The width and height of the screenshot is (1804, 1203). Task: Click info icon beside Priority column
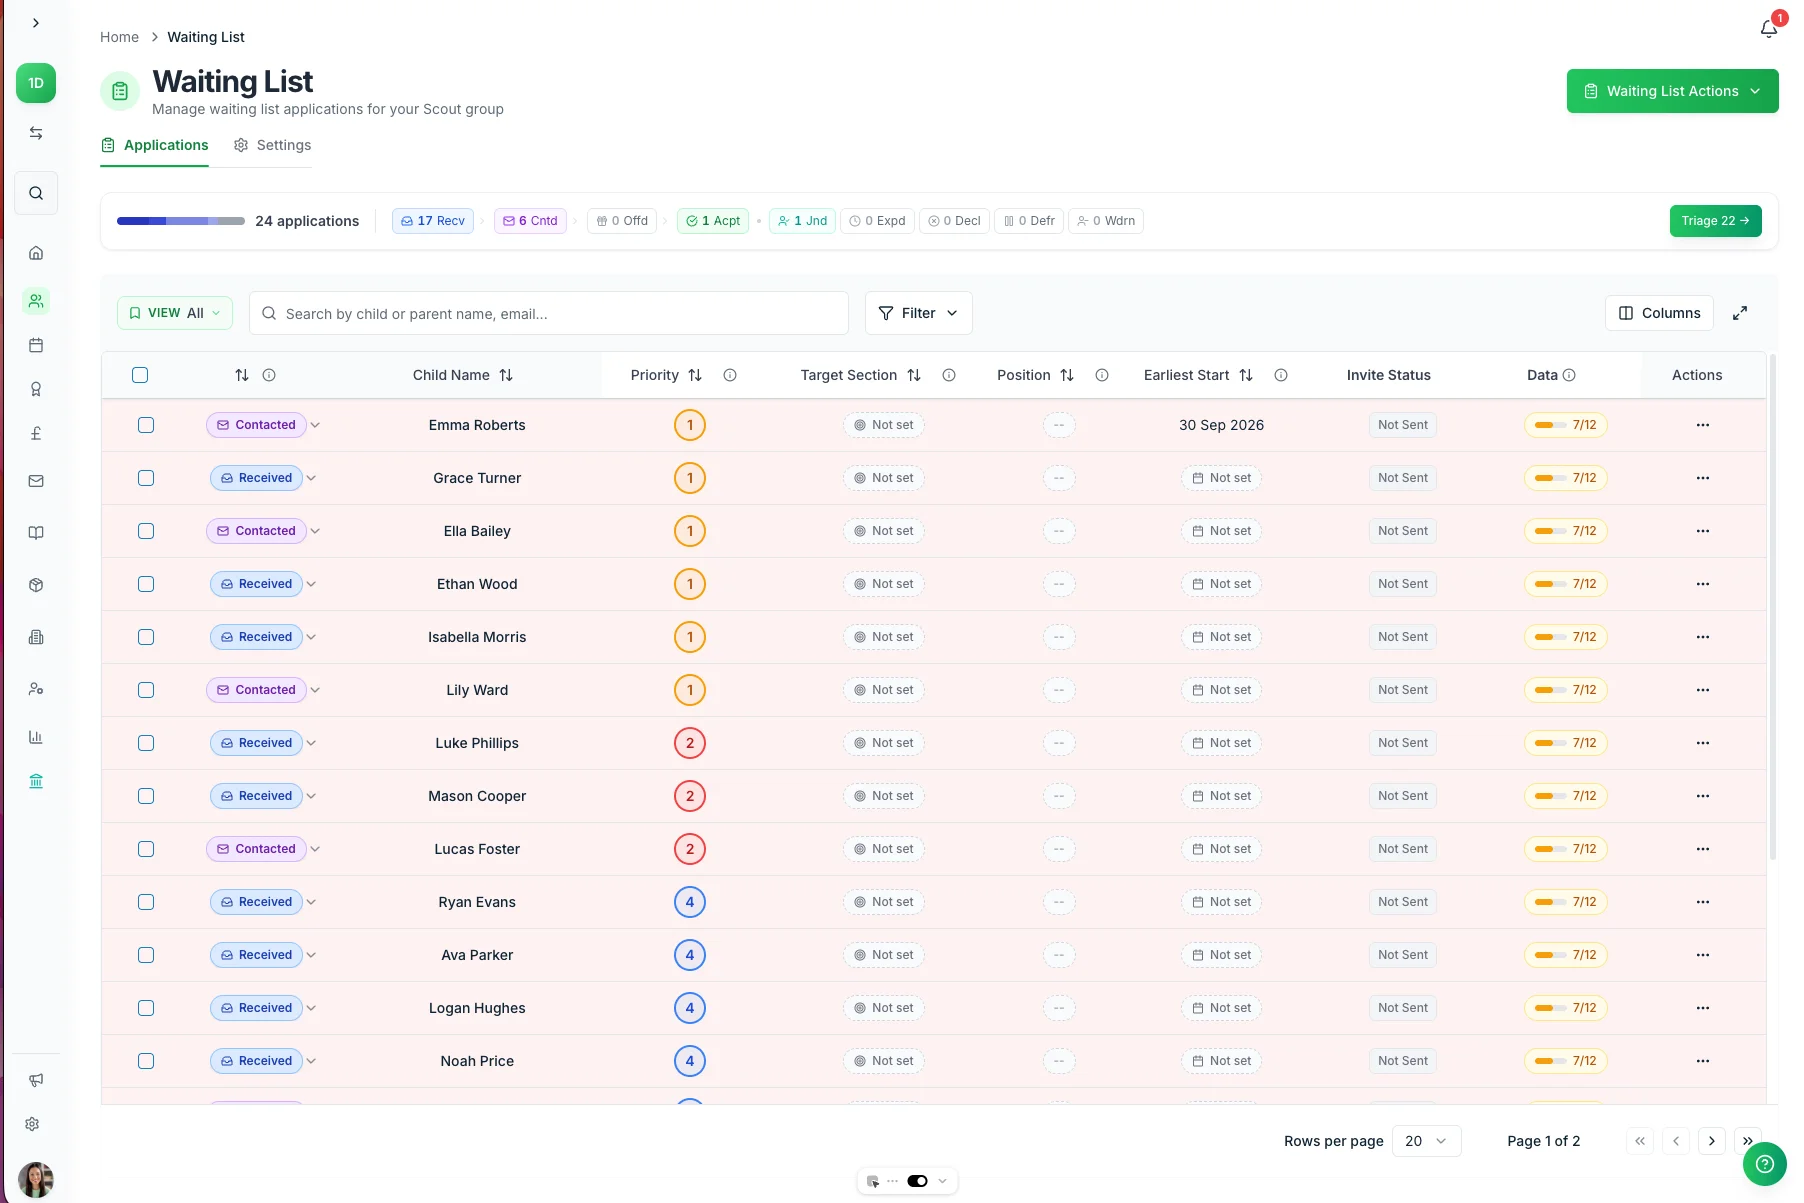tap(730, 375)
